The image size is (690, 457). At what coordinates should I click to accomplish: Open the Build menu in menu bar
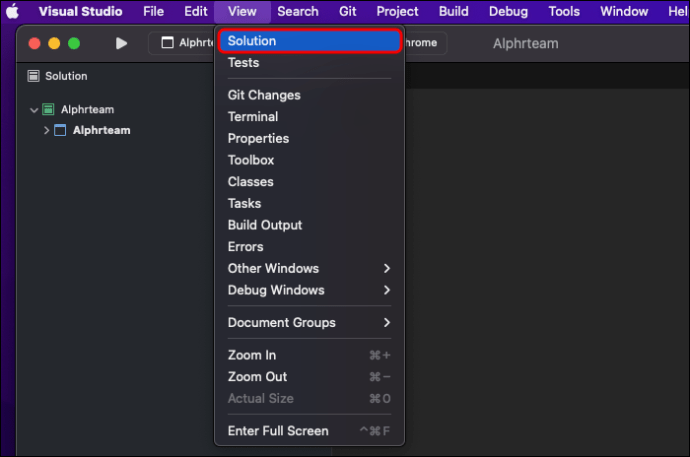pyautogui.click(x=453, y=12)
